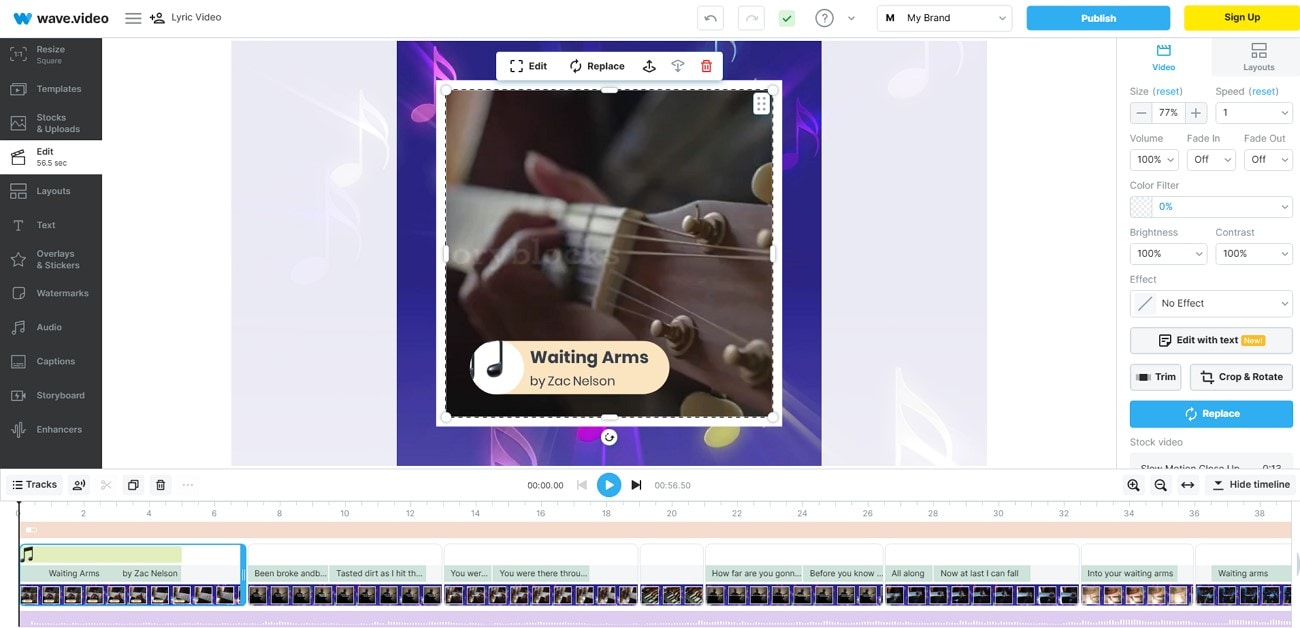The height and width of the screenshot is (628, 1300).
Task: Open the timeline more options dots
Action: pyautogui.click(x=187, y=485)
